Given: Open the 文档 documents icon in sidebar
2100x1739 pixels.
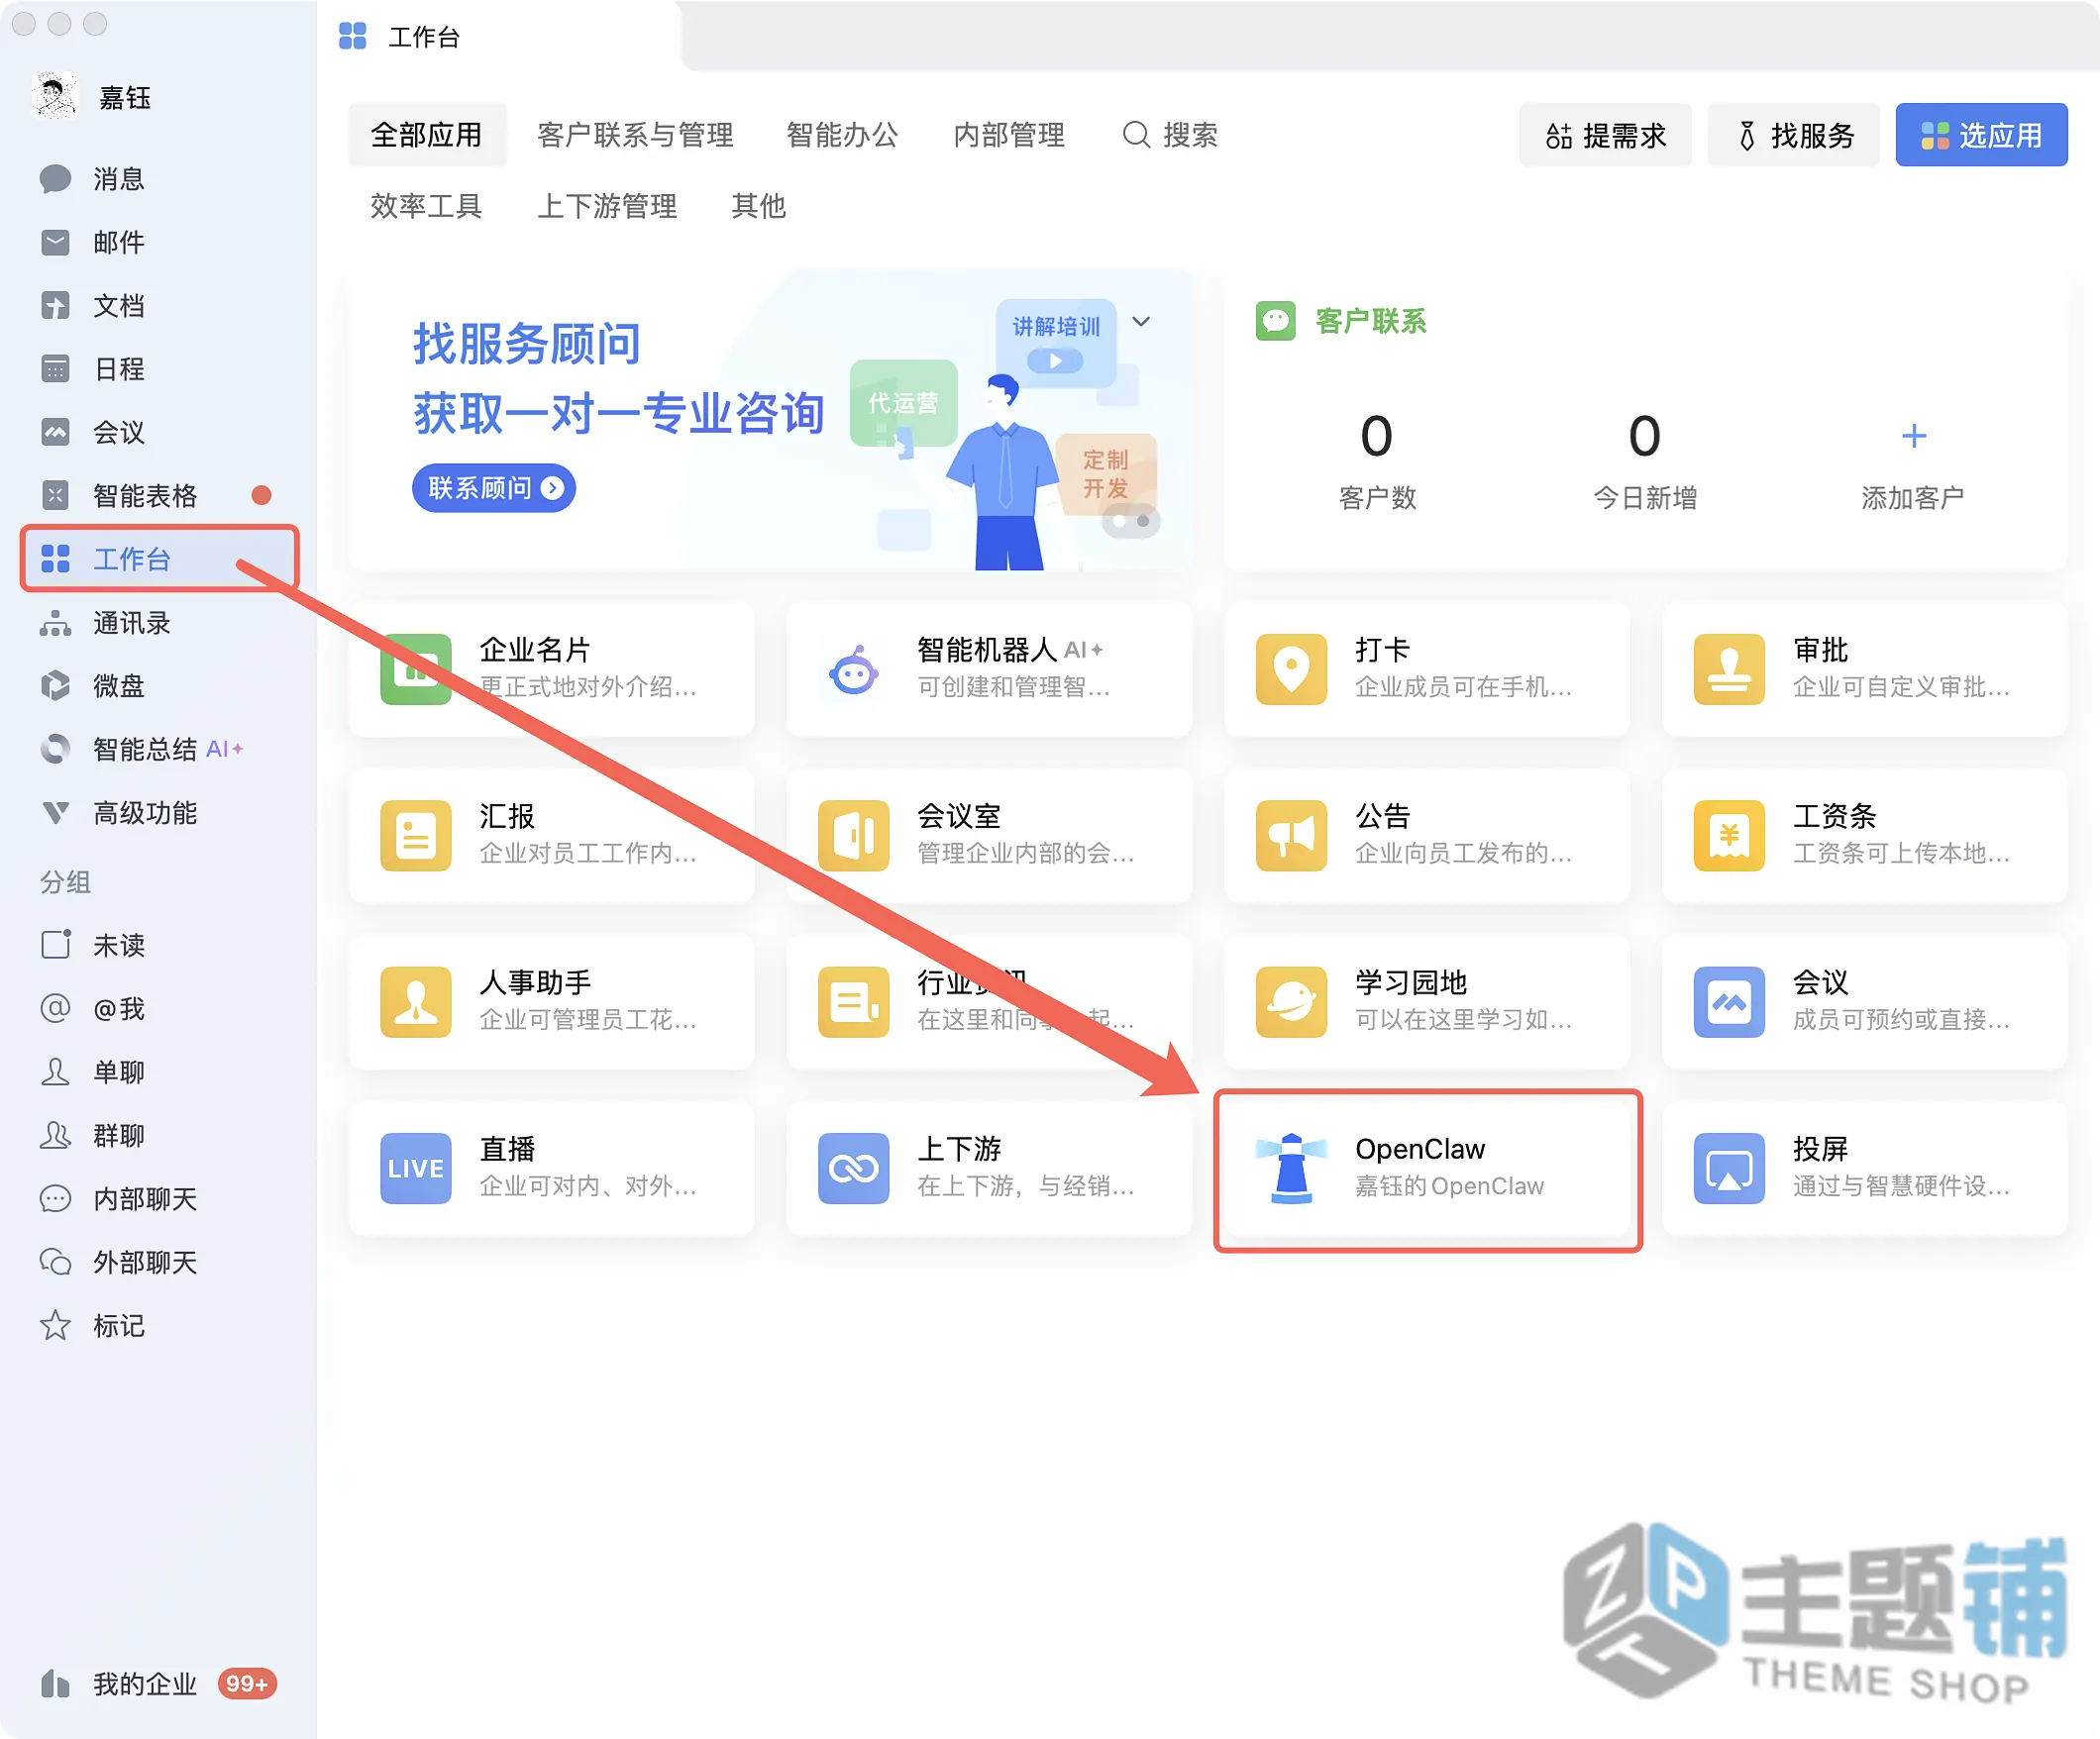Looking at the screenshot, I should pyautogui.click(x=55, y=305).
